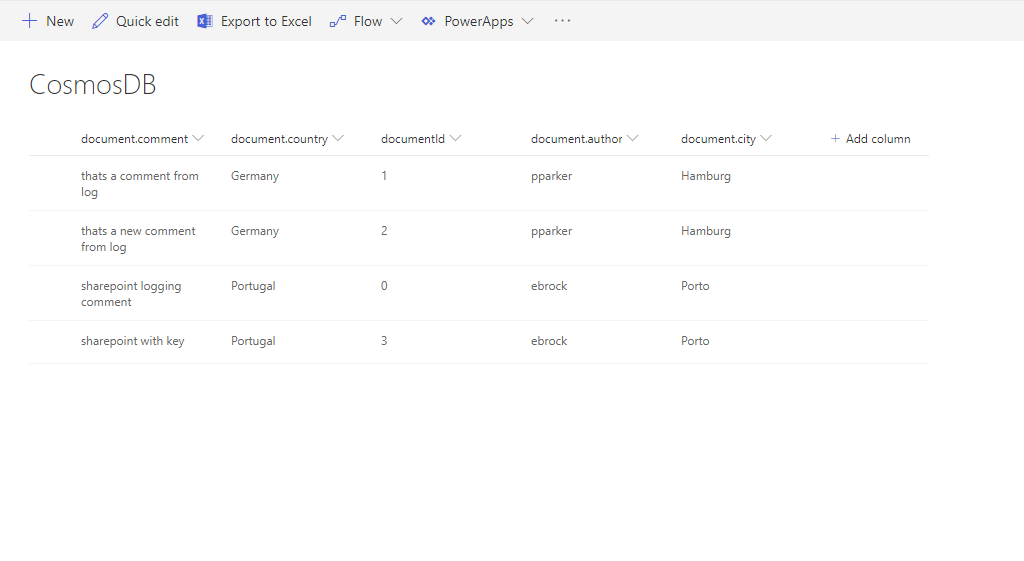Open the document.city column header menu
This screenshot has height=561, width=1024.
tap(766, 139)
